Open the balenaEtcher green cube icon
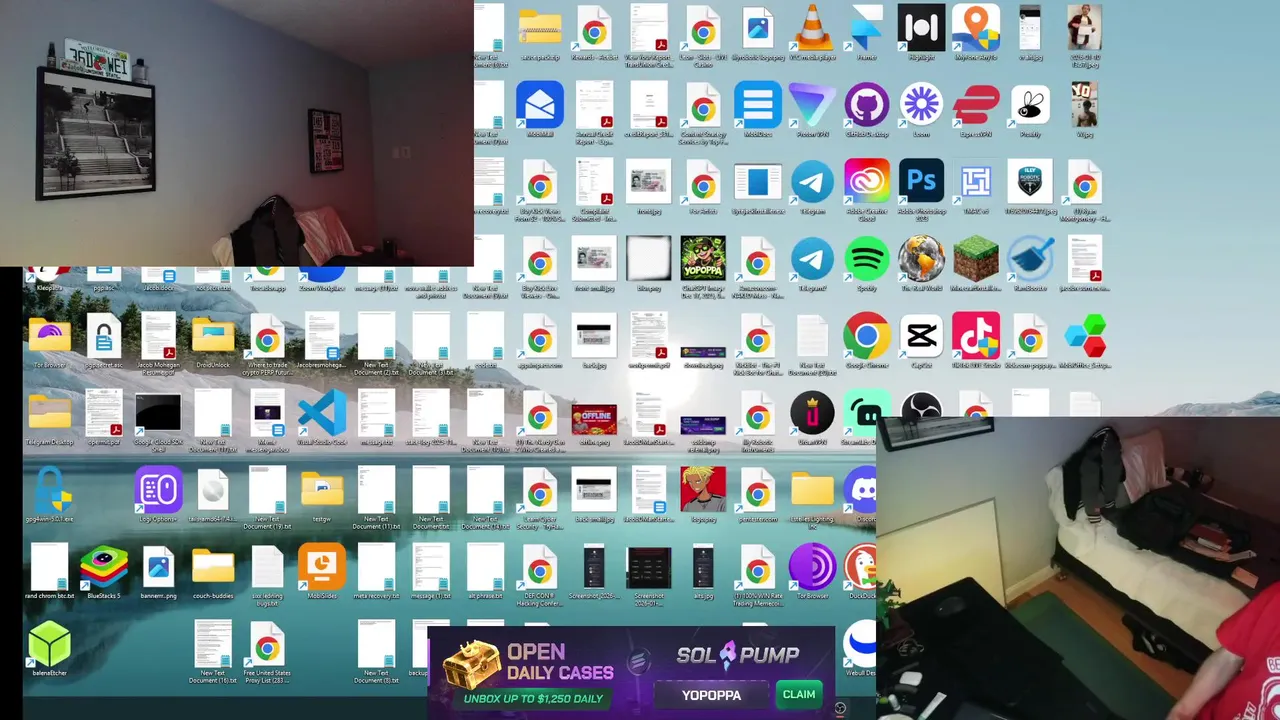Image resolution: width=1280 pixels, height=720 pixels. click(49, 645)
